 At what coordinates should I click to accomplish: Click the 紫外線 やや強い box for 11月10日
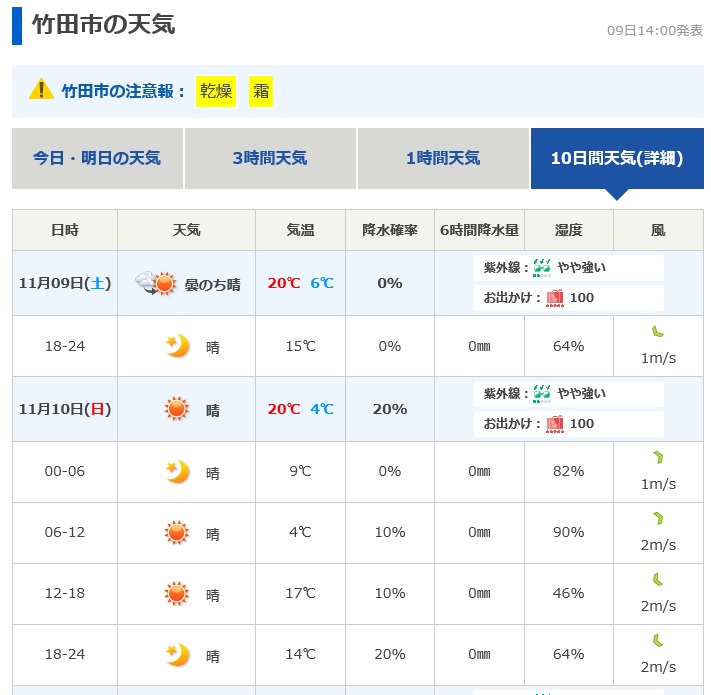[568, 394]
